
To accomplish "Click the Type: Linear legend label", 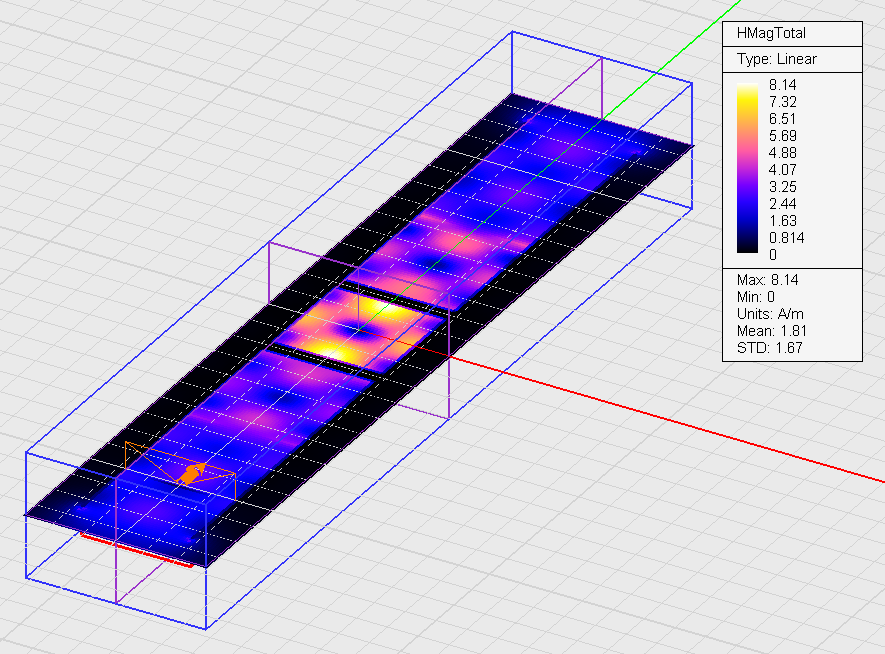I will [x=776, y=59].
